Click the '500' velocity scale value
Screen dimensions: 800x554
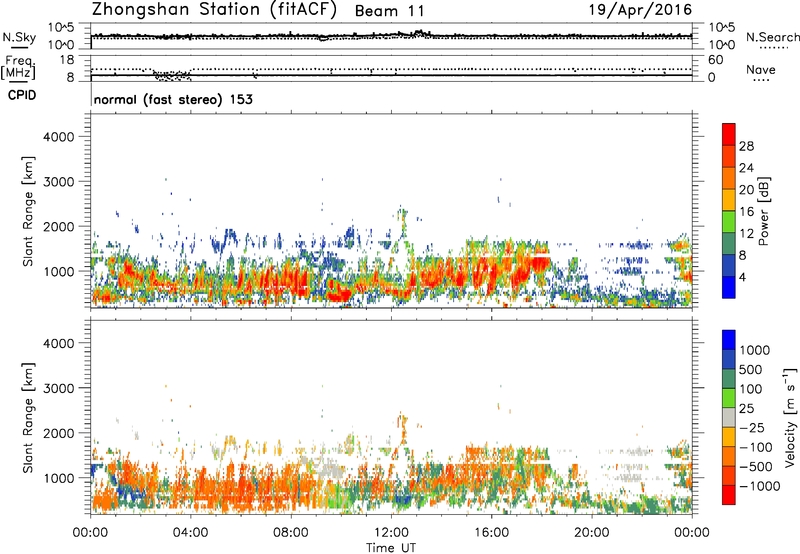(x=751, y=369)
